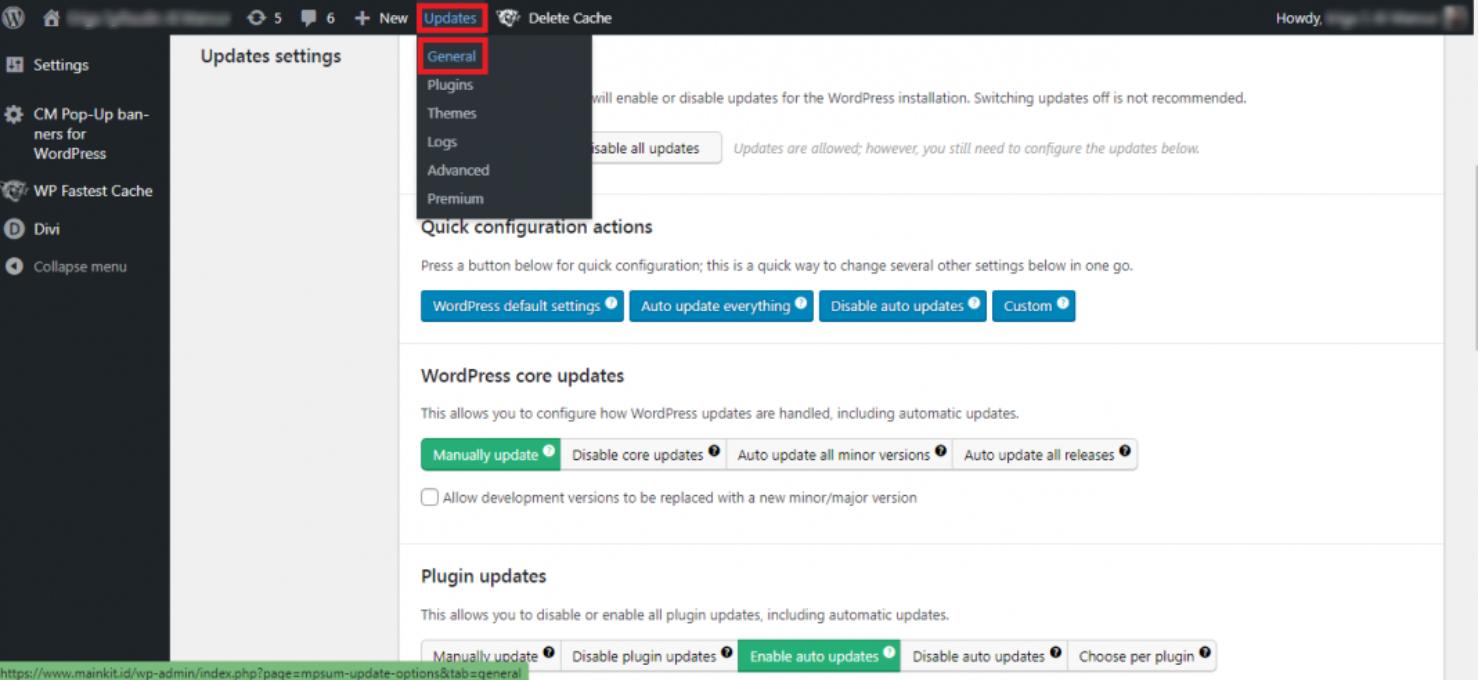The width and height of the screenshot is (1478, 680).
Task: Open help tooltip on Disable core updates
Action: click(714, 451)
